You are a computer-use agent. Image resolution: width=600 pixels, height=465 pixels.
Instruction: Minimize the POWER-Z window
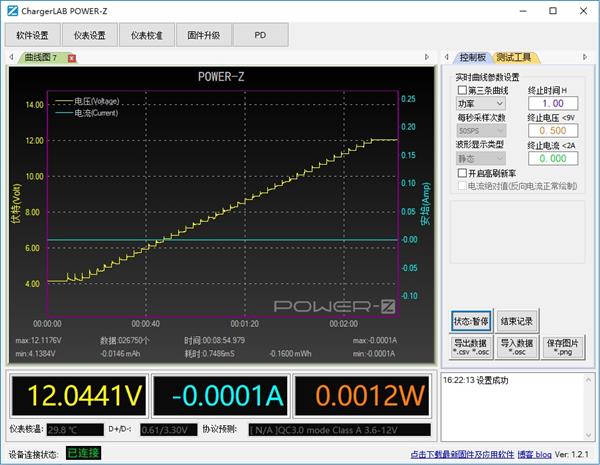(x=523, y=11)
